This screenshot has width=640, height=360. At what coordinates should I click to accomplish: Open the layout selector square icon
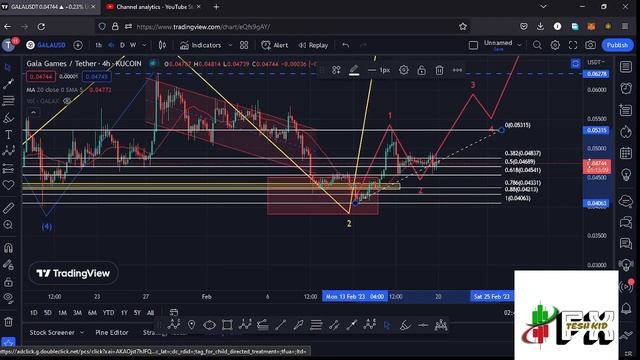(473, 45)
